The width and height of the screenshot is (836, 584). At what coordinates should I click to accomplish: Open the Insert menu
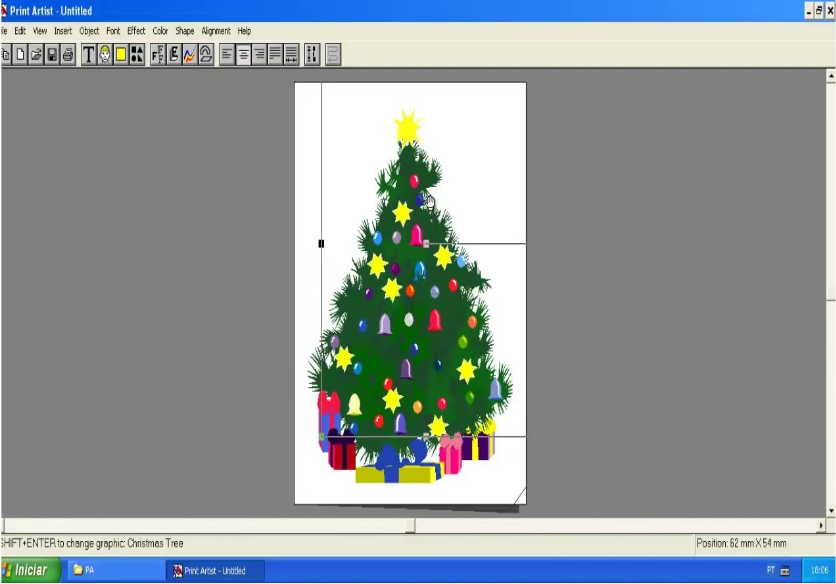pyautogui.click(x=63, y=31)
